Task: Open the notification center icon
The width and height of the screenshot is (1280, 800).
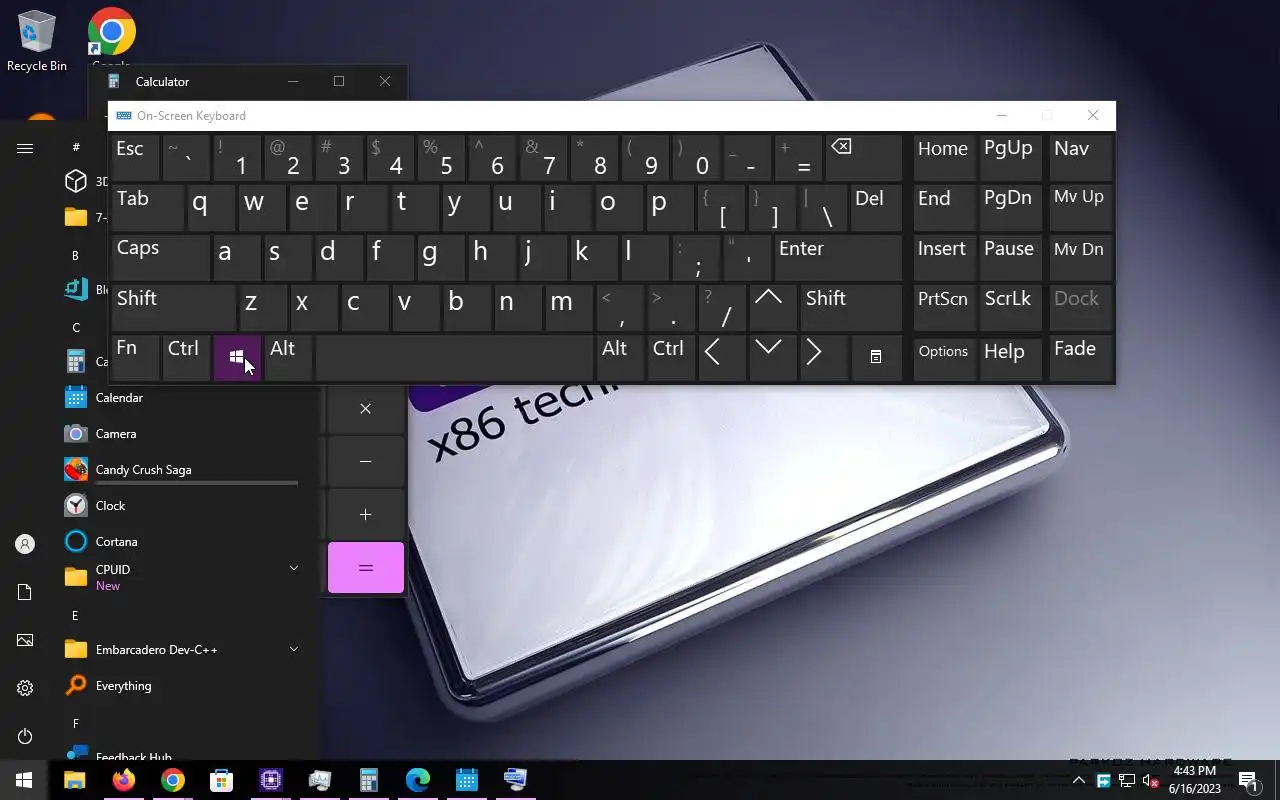Action: click(1247, 780)
